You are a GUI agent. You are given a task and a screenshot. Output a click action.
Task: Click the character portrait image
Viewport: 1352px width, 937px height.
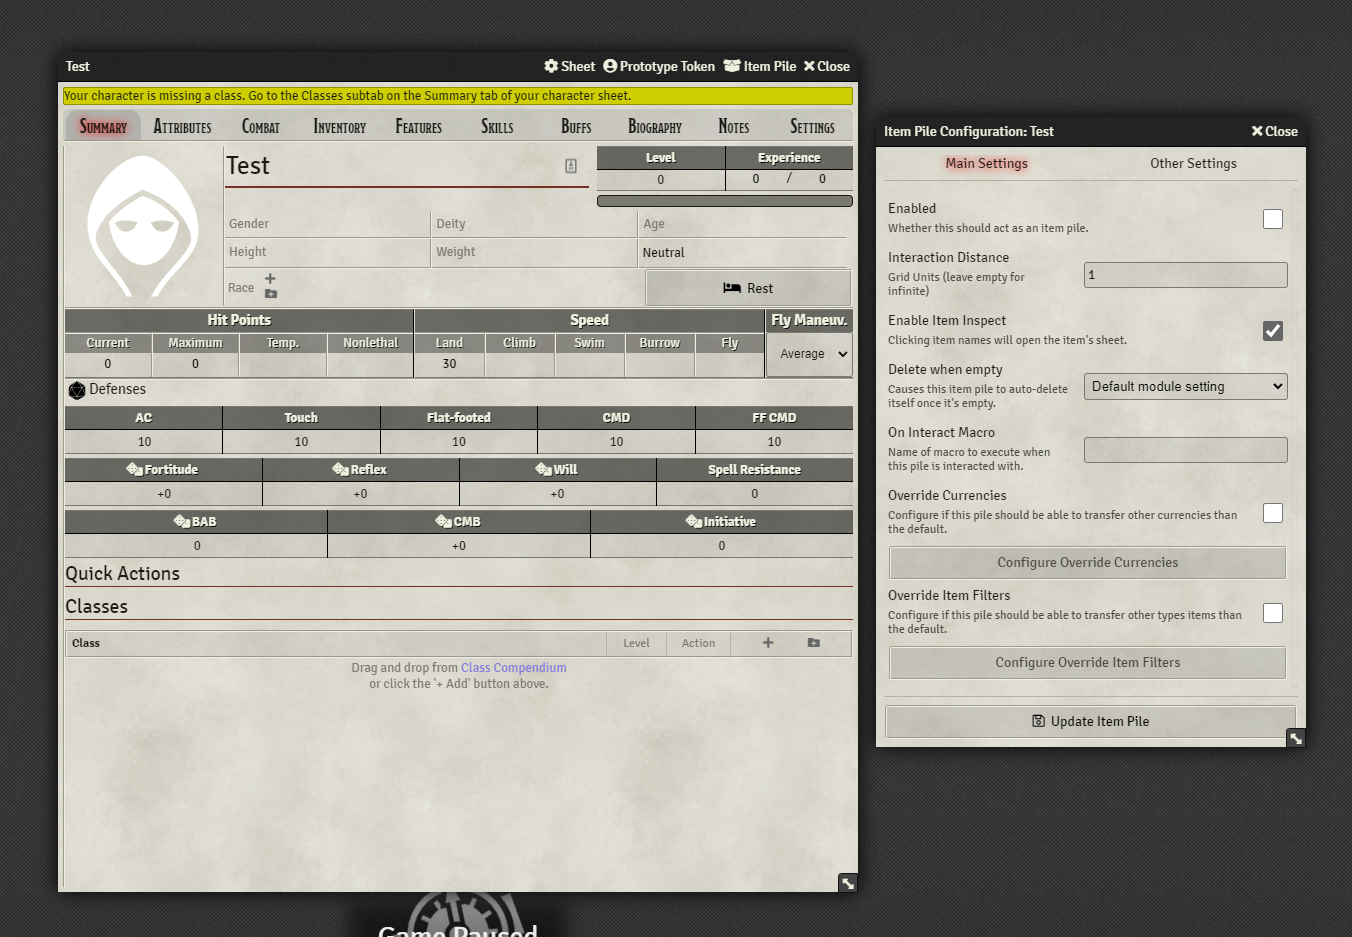point(141,225)
